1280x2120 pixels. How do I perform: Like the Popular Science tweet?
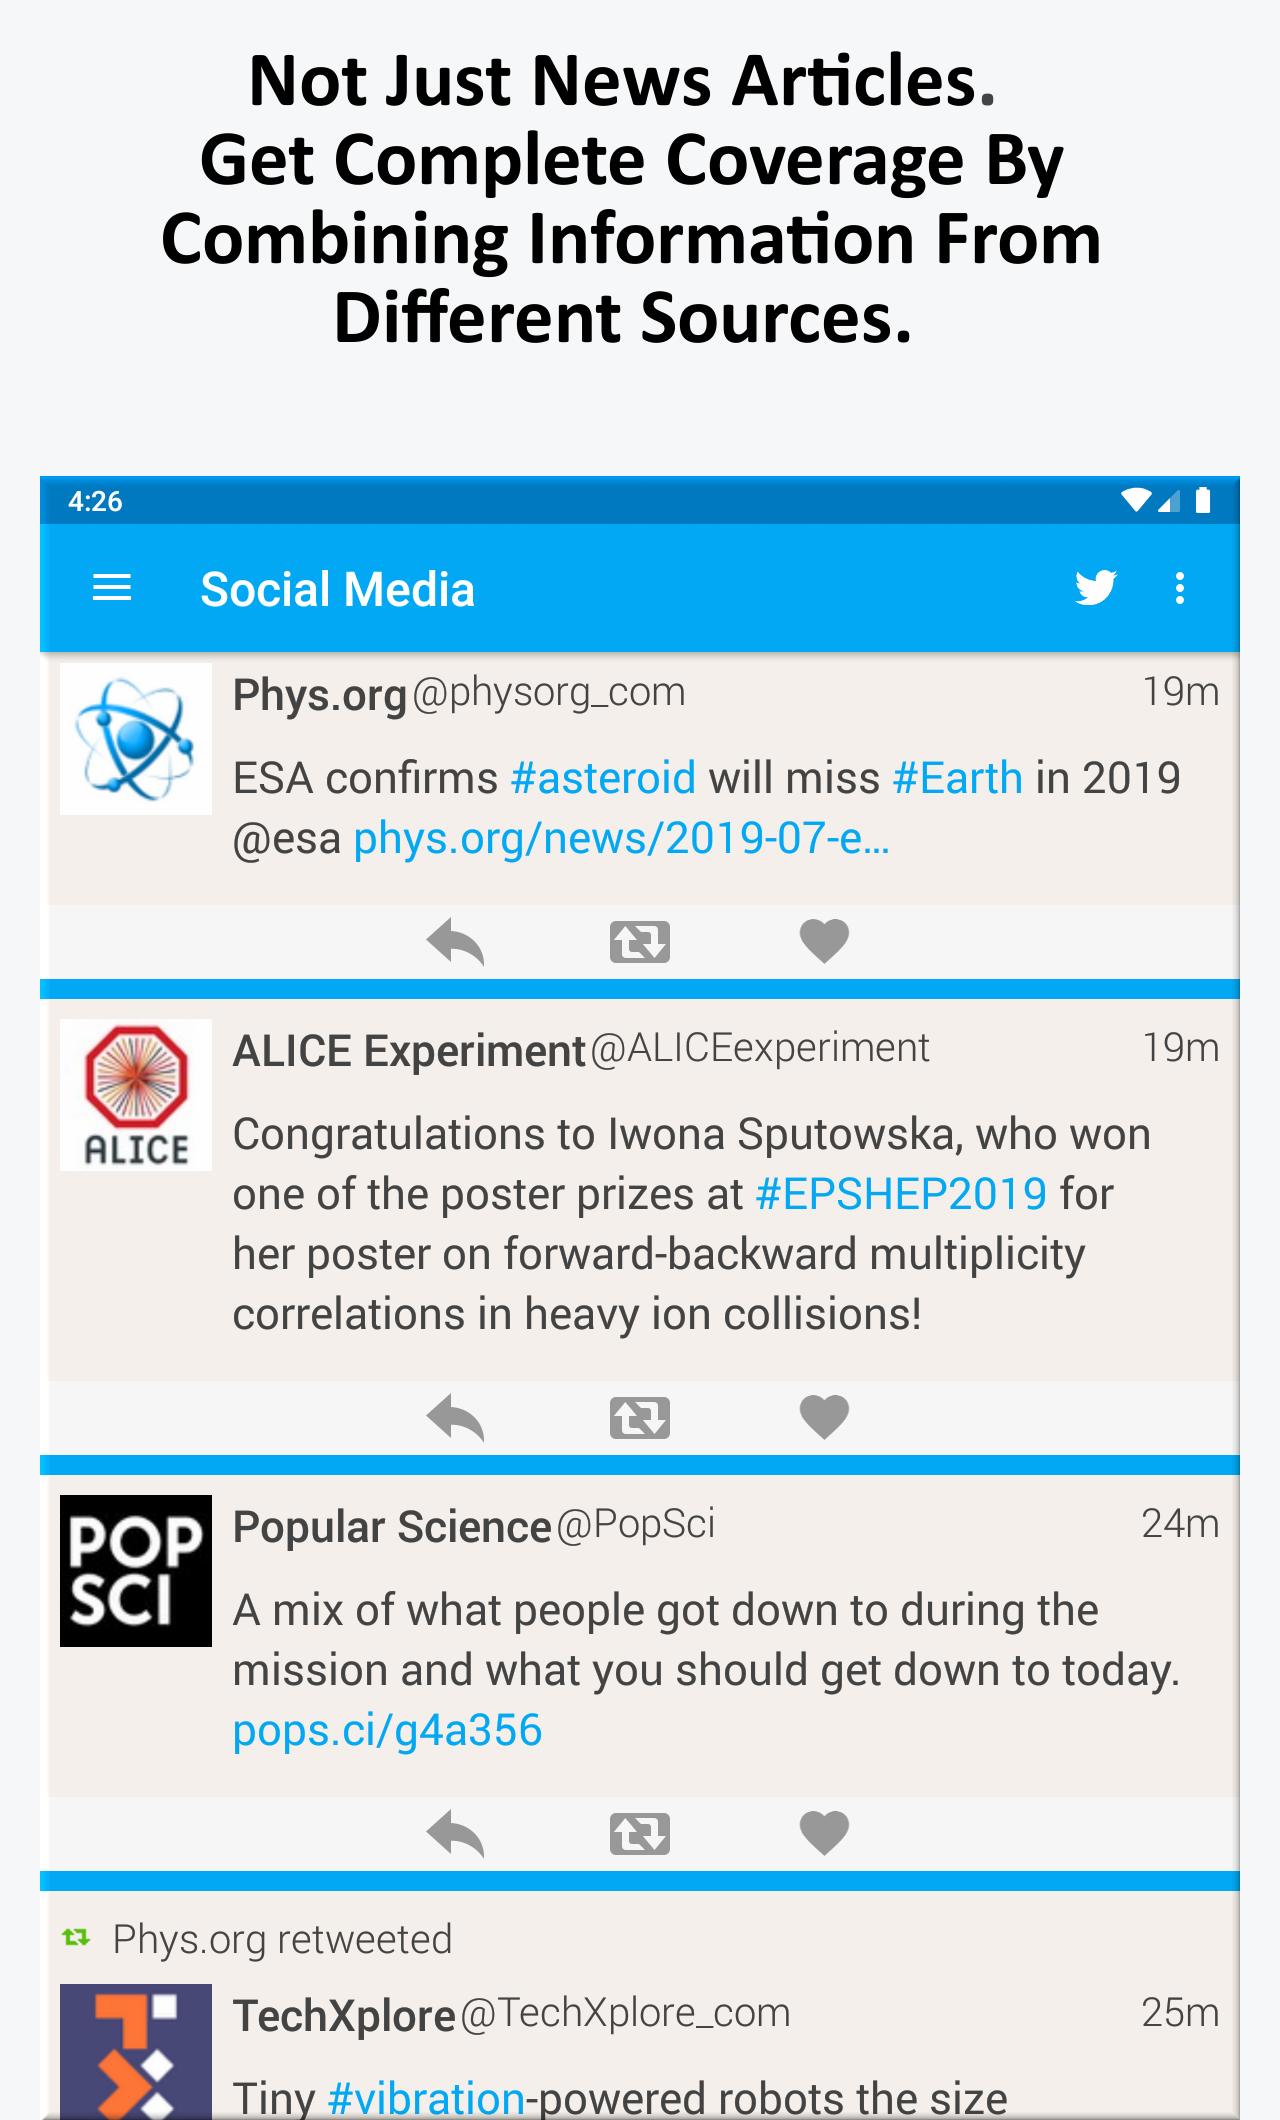coord(824,1833)
